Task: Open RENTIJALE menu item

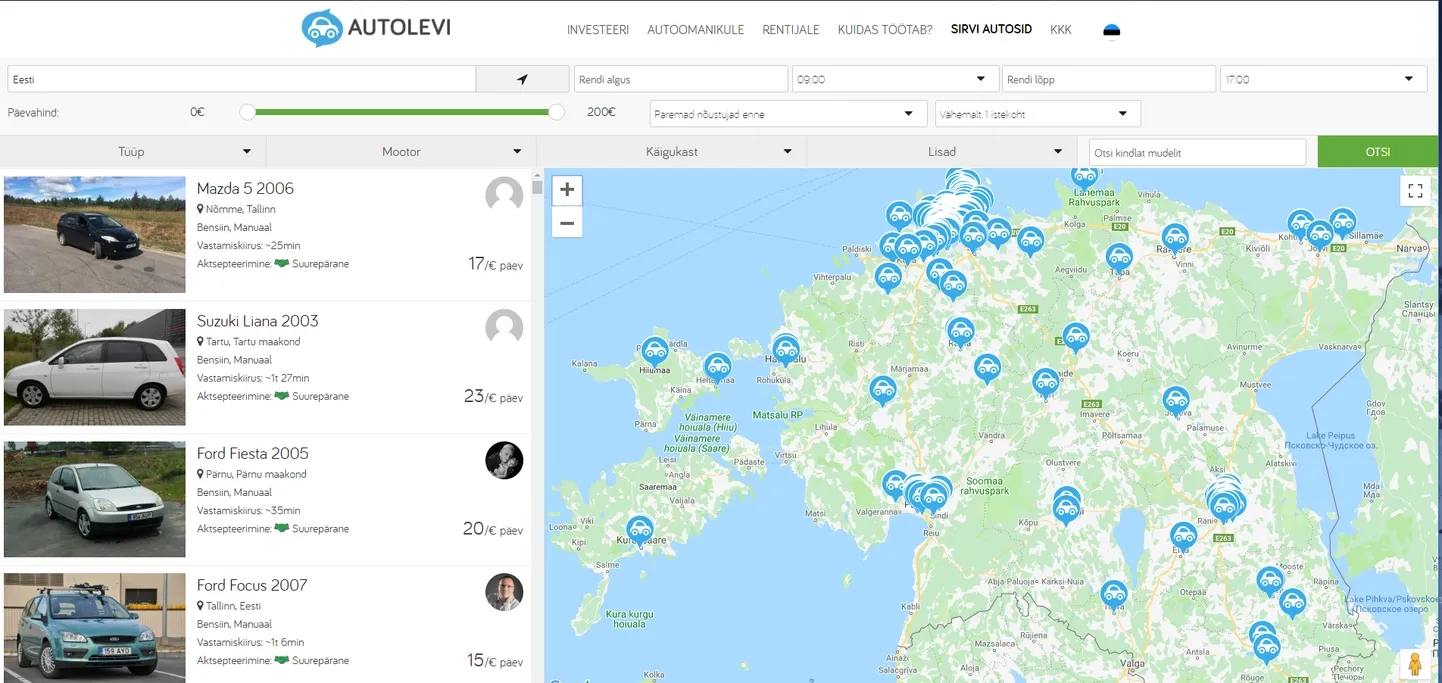Action: [791, 30]
